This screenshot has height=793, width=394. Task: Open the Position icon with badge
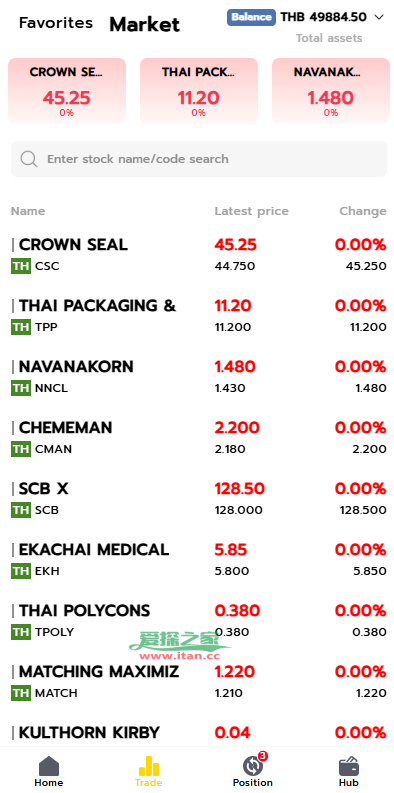pyautogui.click(x=253, y=765)
